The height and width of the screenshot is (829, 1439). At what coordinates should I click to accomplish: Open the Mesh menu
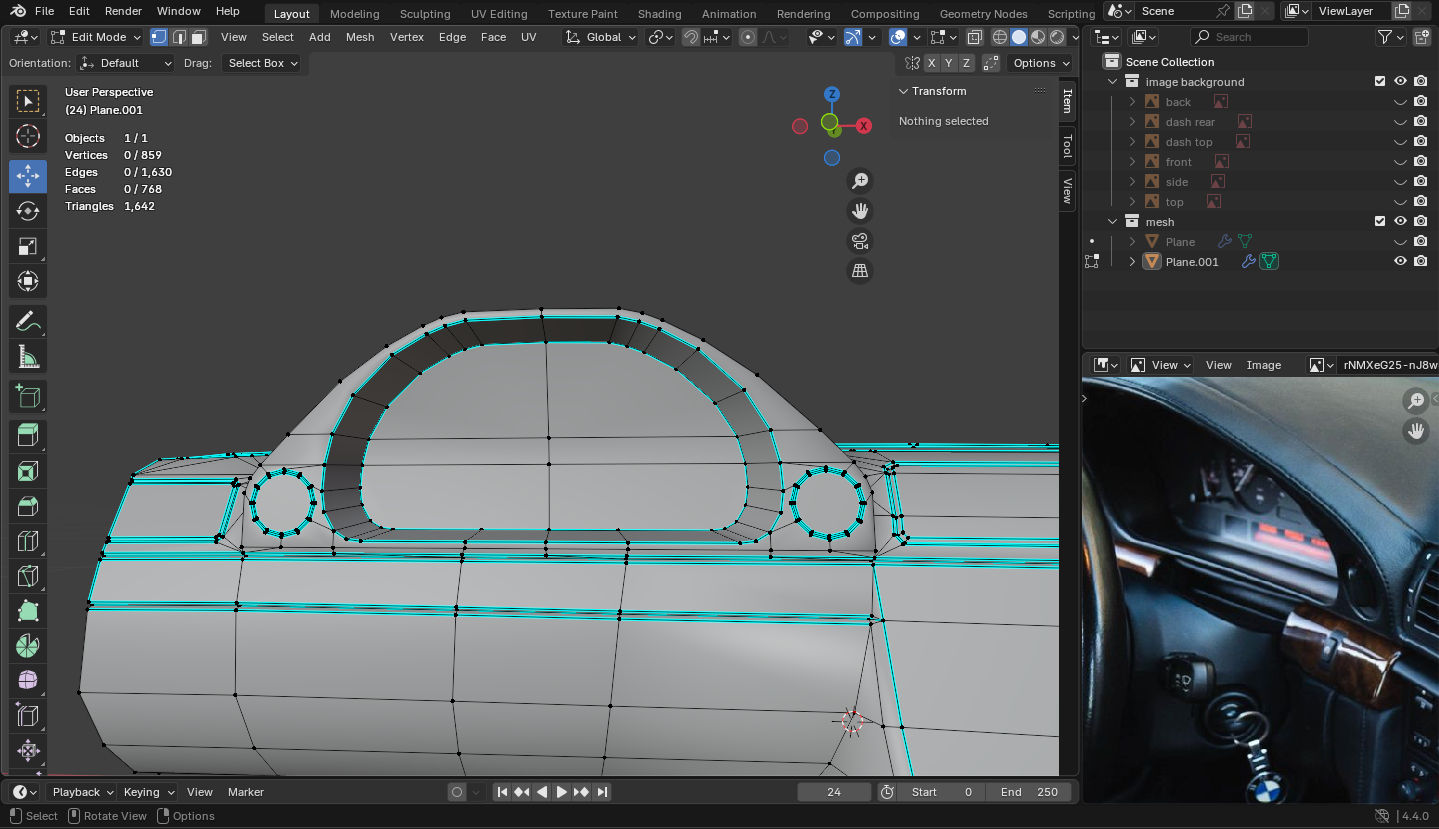360,37
